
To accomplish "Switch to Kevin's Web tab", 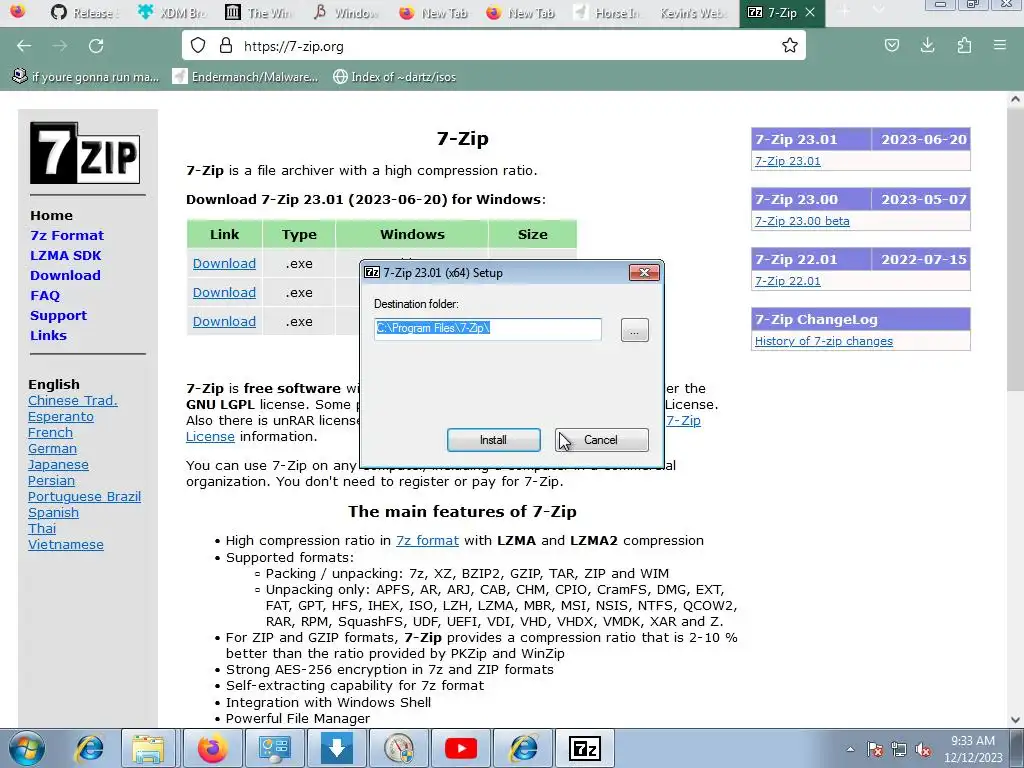I will pyautogui.click(x=694, y=12).
